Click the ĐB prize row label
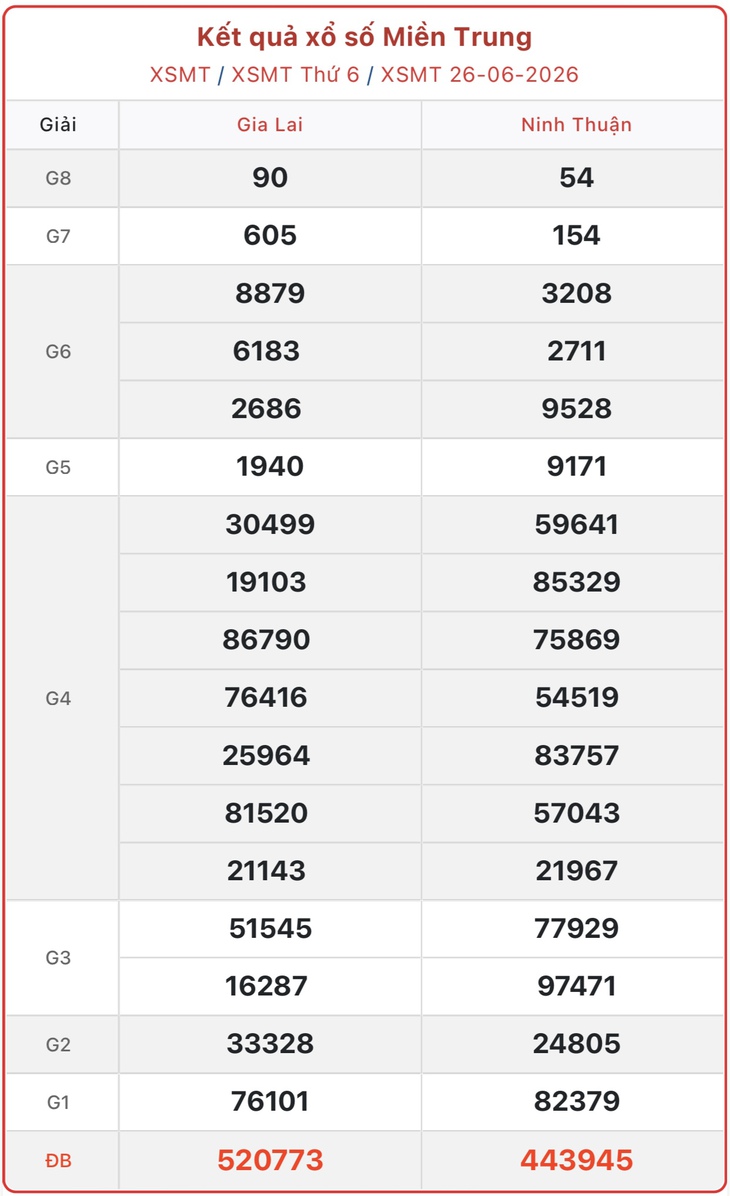Screen dimensions: 730x1196 [x=58, y=1161]
